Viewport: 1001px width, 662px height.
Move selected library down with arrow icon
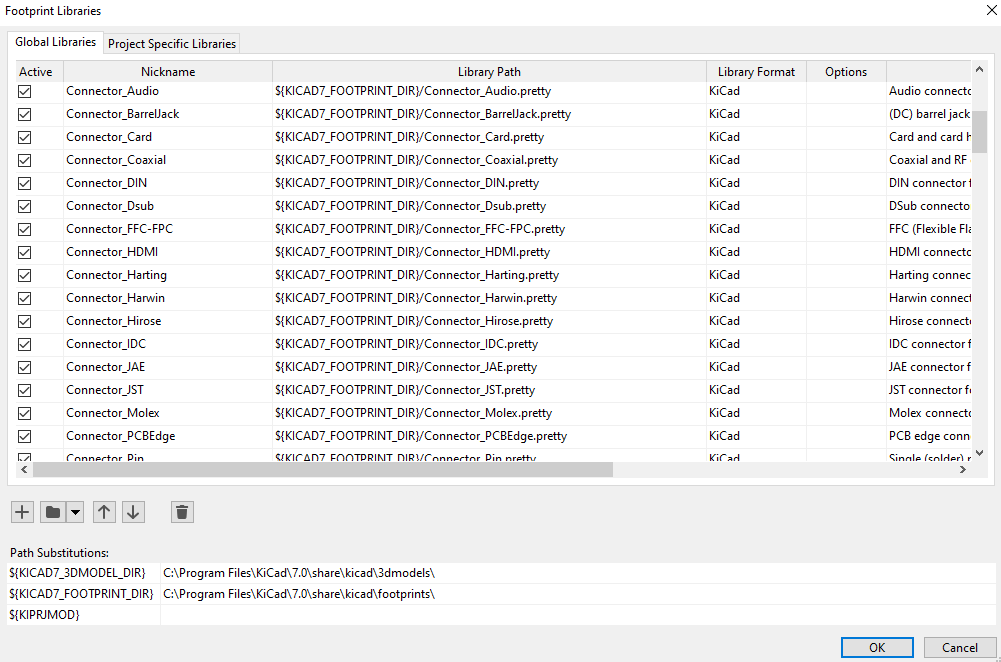tap(133, 512)
